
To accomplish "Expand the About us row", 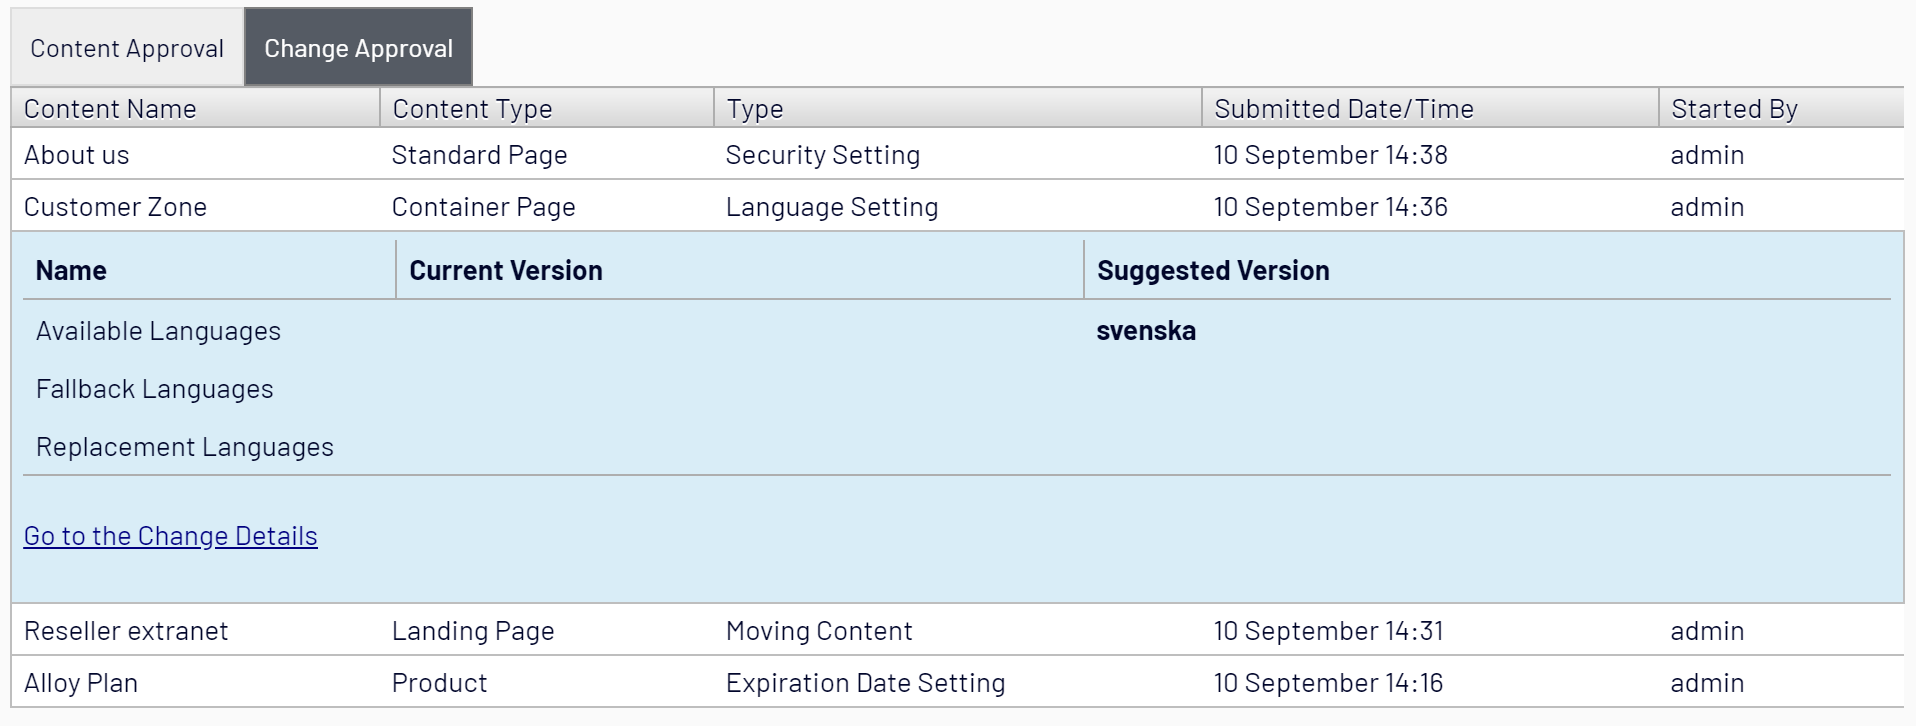I will coord(77,155).
